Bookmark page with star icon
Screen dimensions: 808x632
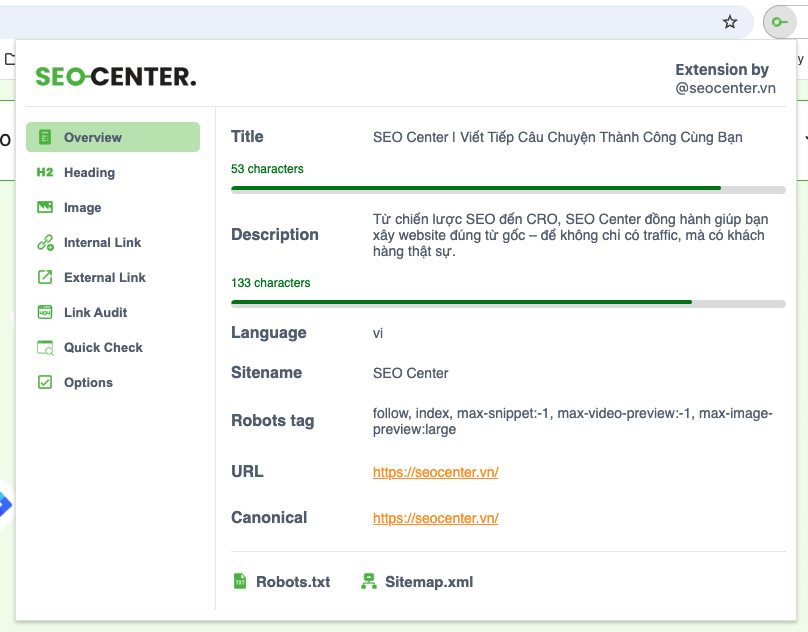tap(730, 22)
